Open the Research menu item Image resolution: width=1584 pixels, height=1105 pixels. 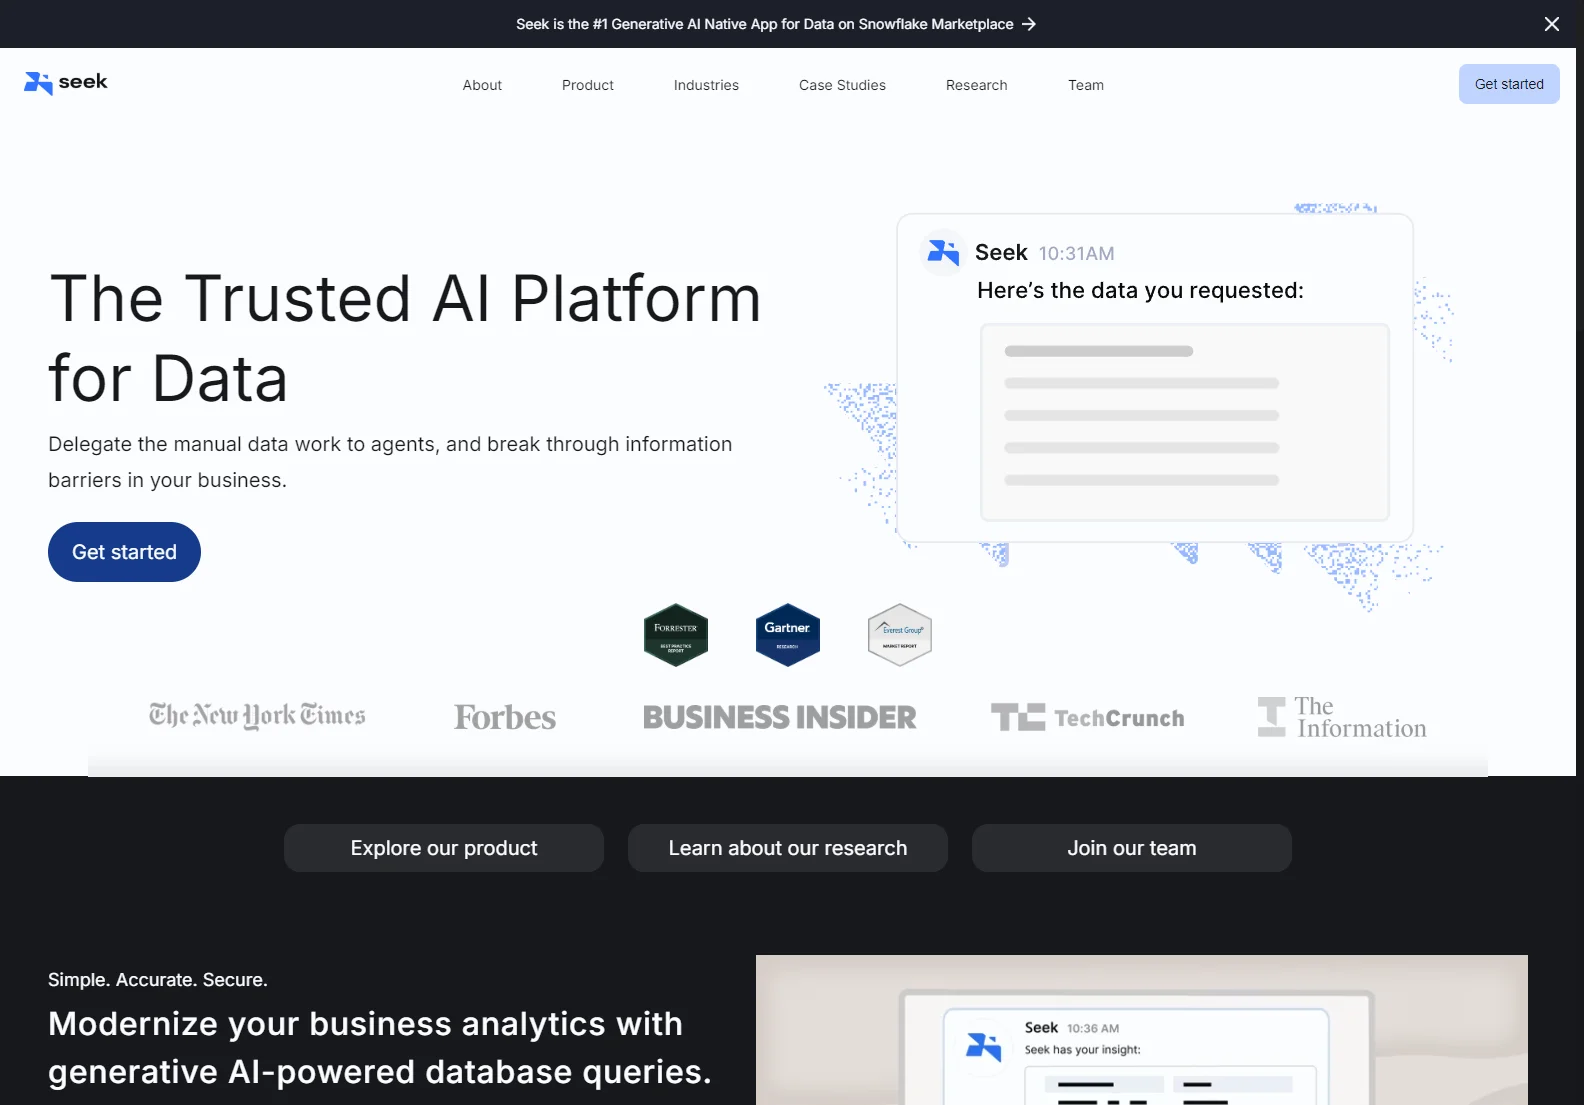tap(977, 85)
